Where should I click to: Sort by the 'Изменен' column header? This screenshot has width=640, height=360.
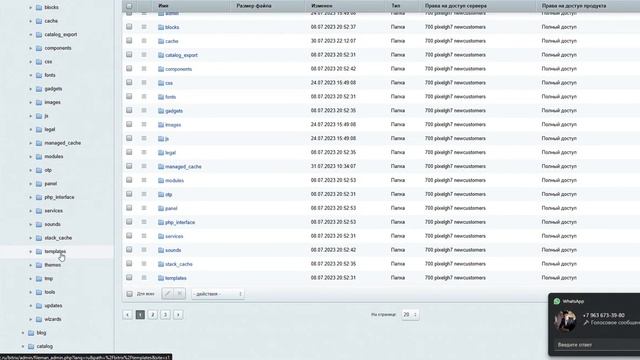(322, 6)
